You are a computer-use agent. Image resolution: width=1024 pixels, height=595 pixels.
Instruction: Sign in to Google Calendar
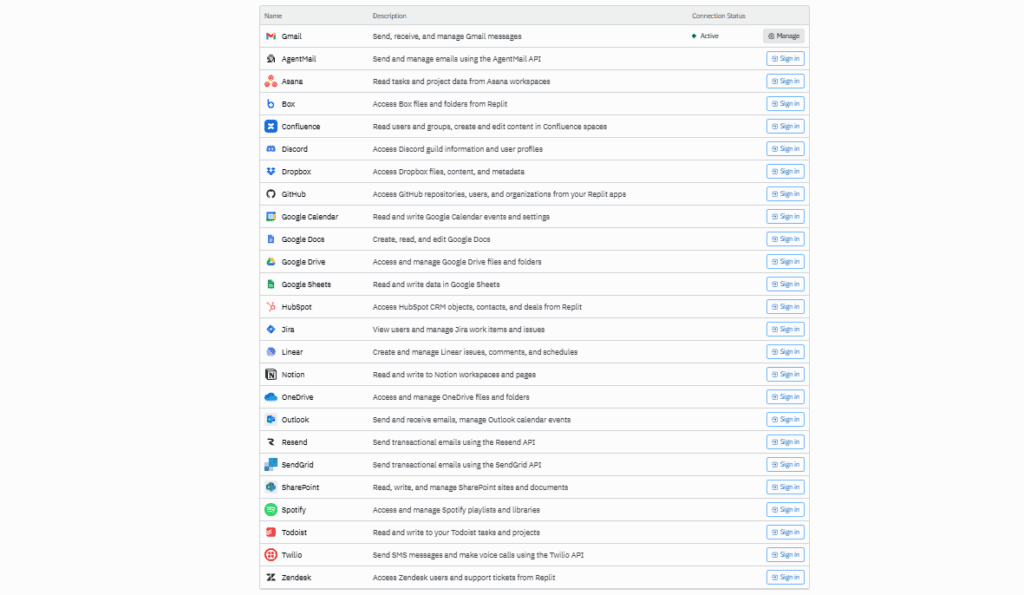click(785, 217)
